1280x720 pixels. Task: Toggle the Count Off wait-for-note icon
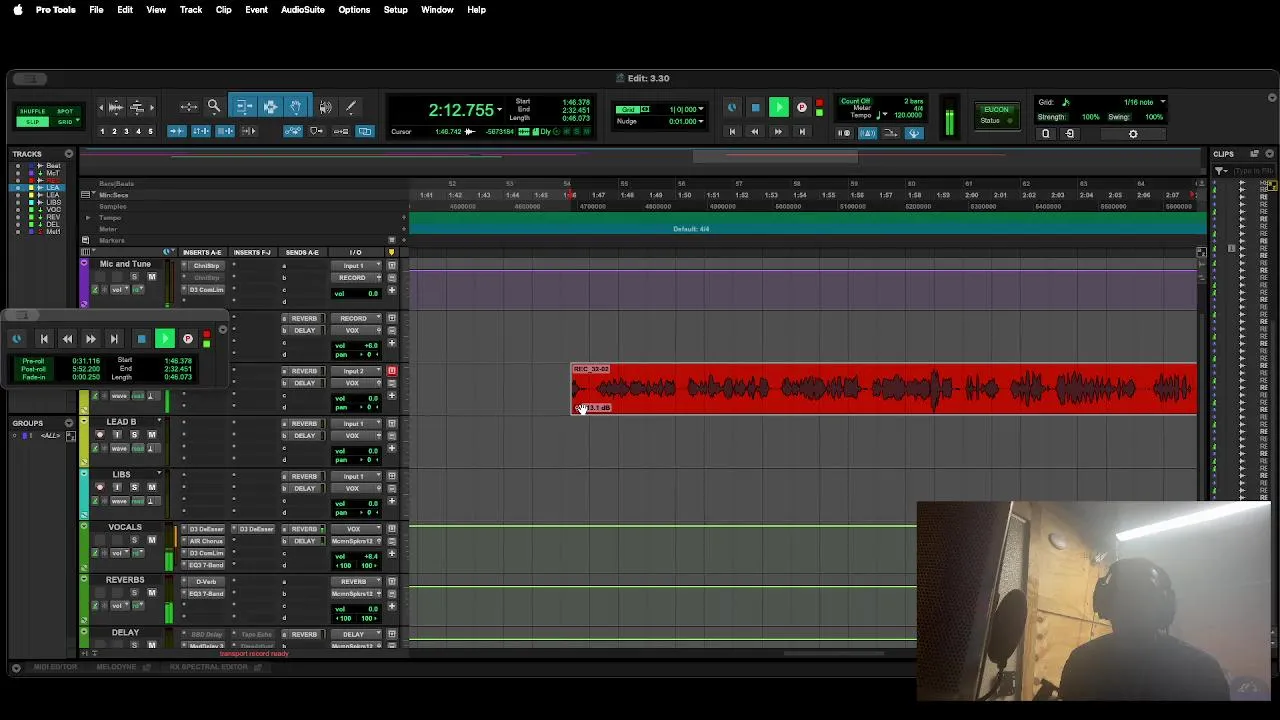[x=846, y=132]
